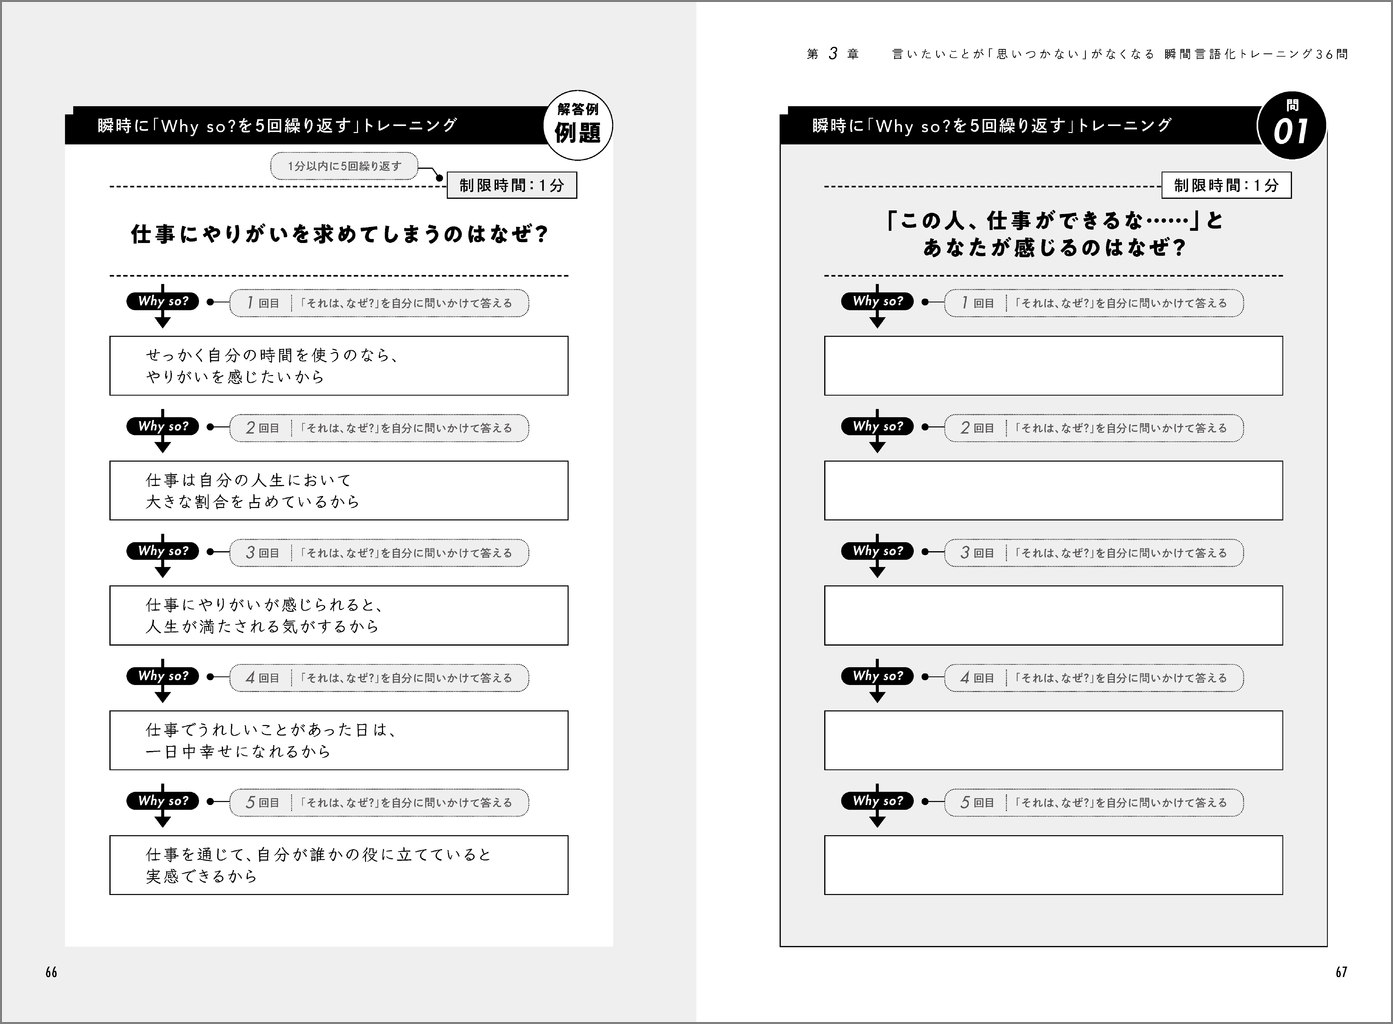Click the first Why so? arrow on page 67

[x=877, y=303]
